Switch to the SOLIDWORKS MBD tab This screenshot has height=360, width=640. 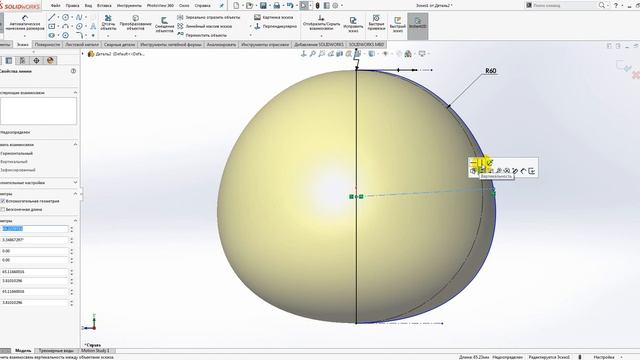pos(366,44)
